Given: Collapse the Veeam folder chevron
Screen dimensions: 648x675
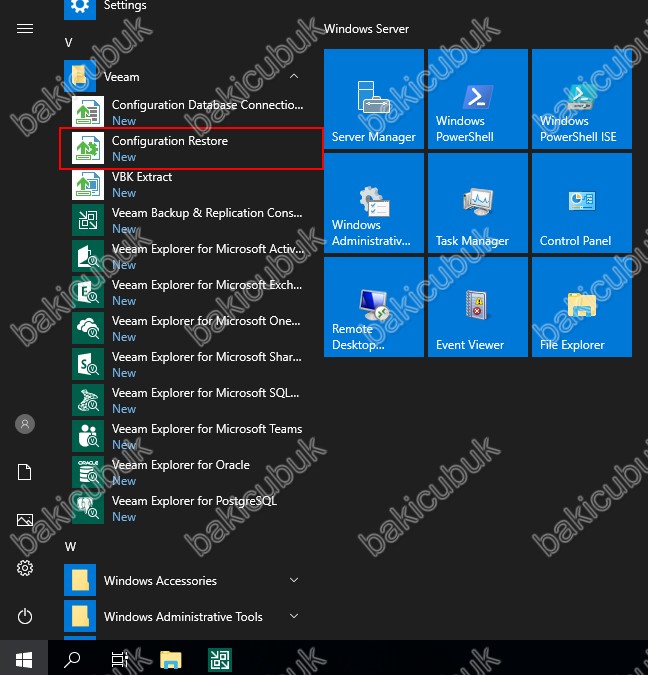Looking at the screenshot, I should 294,76.
